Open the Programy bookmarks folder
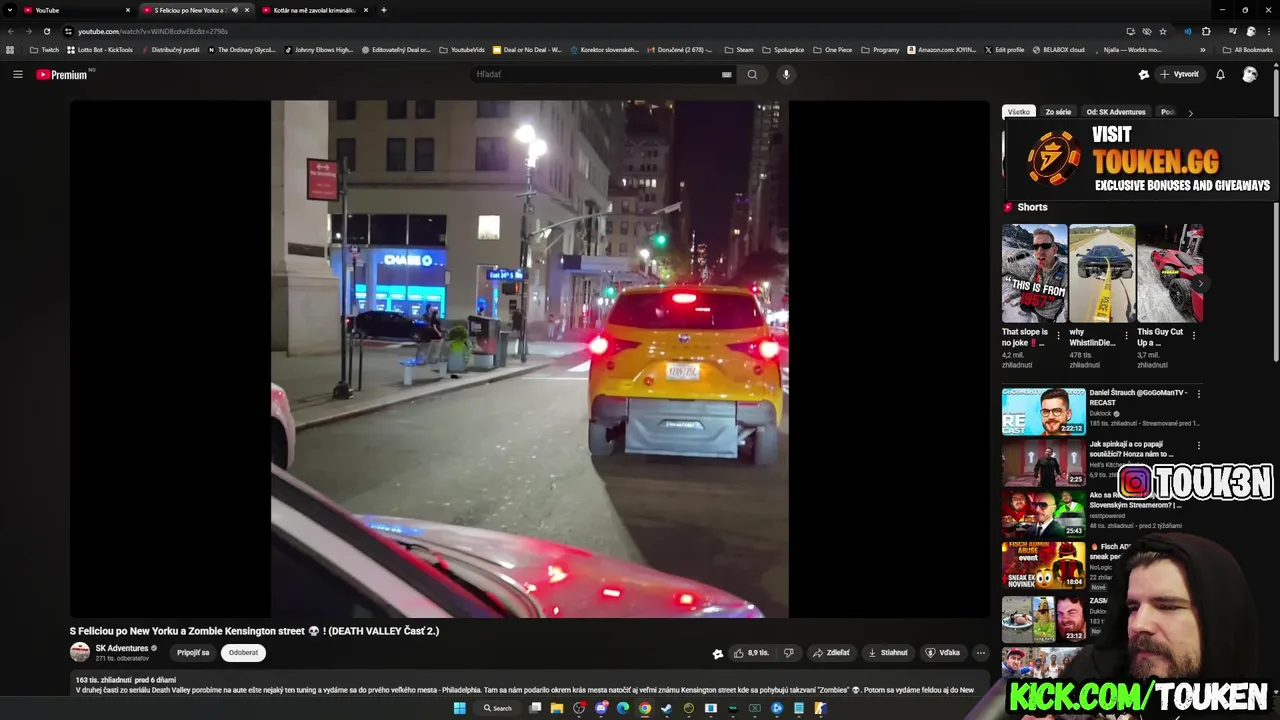The height and width of the screenshot is (720, 1280). coord(880,49)
